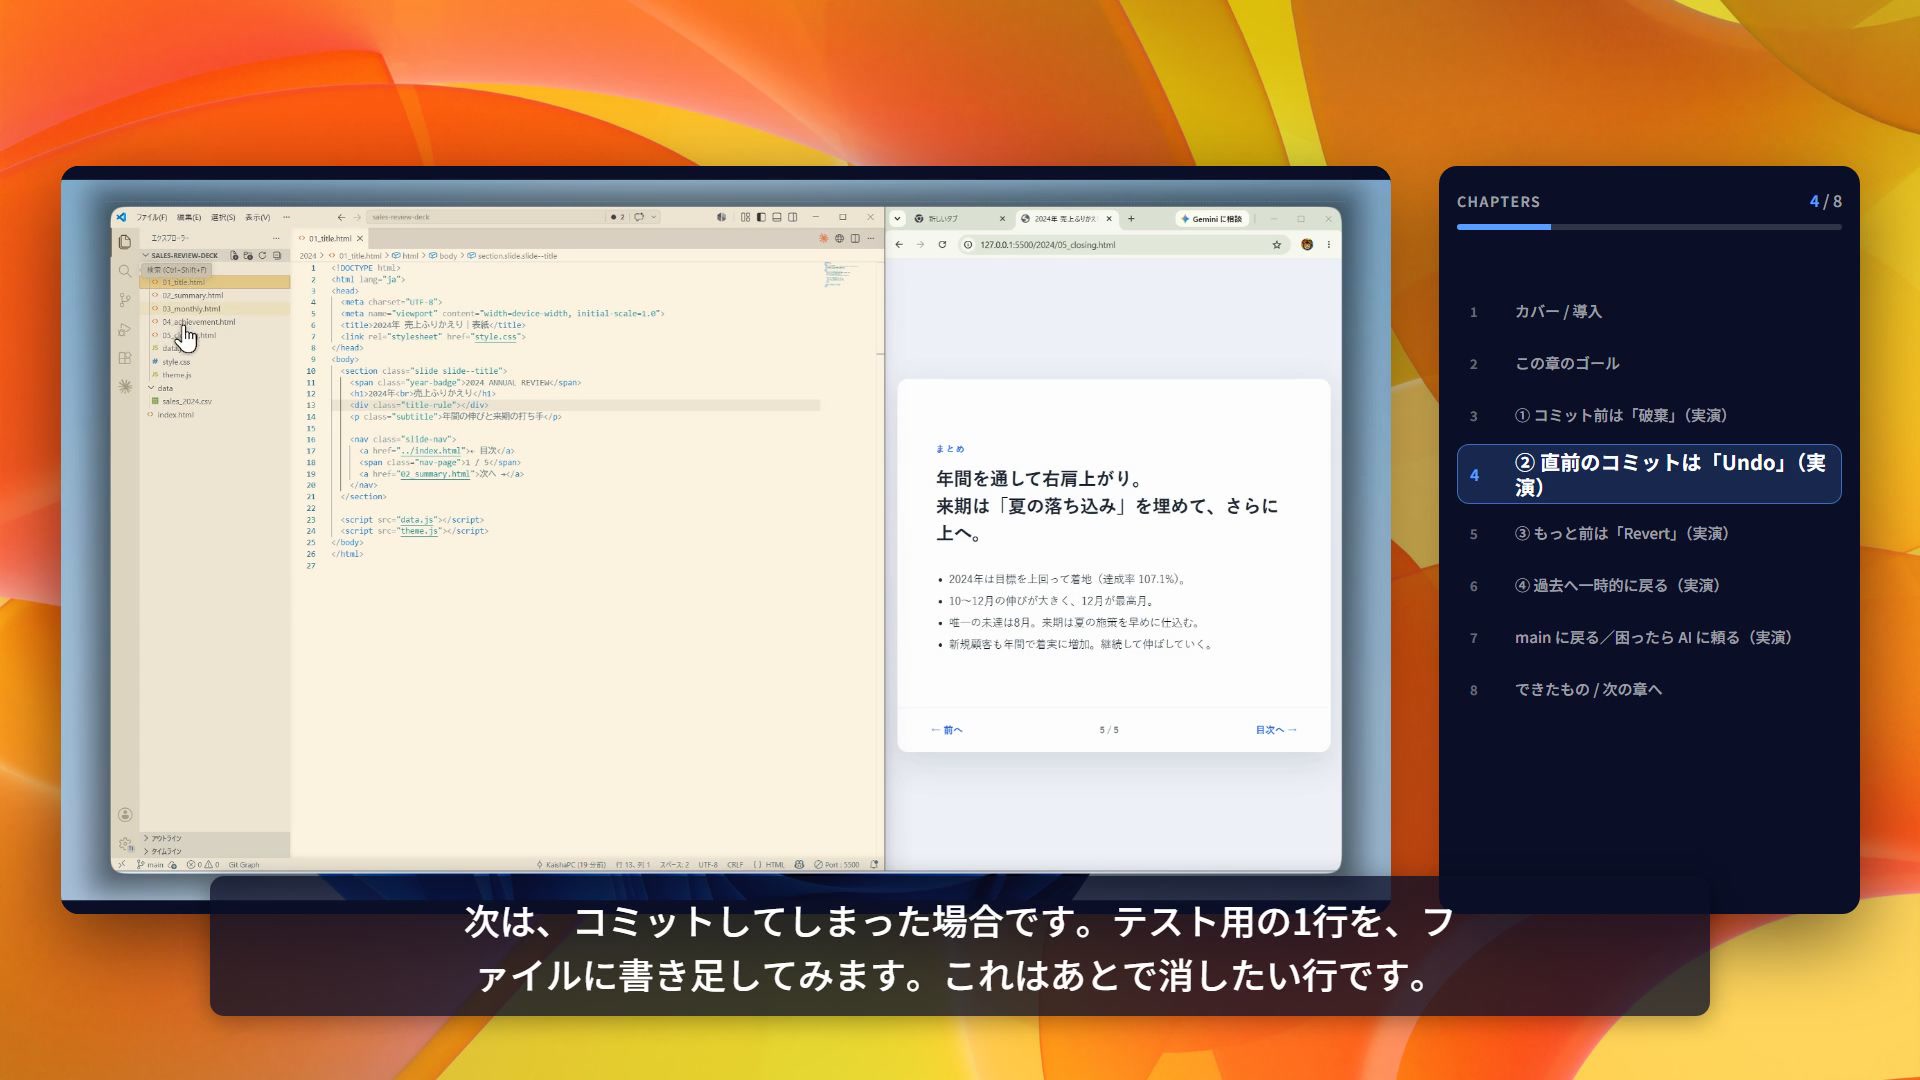
Task: Click the ← 前へ link on slide
Action: (x=947, y=730)
